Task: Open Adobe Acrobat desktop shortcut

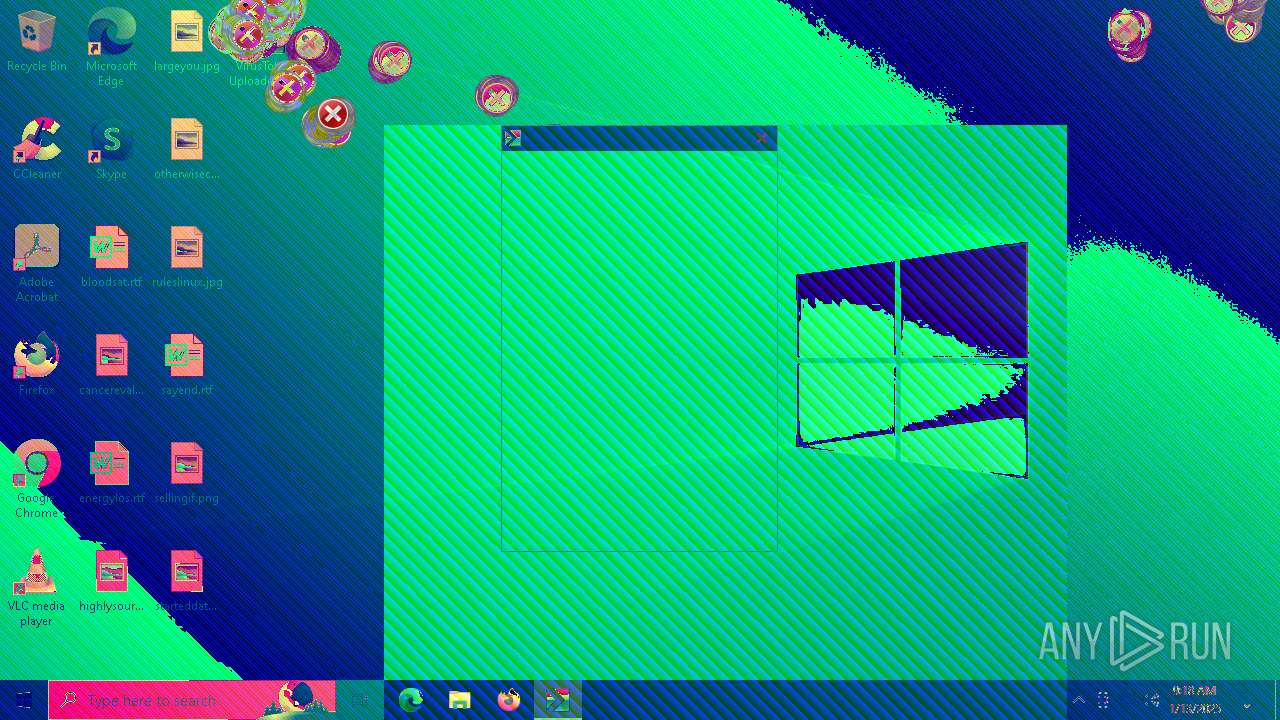Action: (x=36, y=264)
